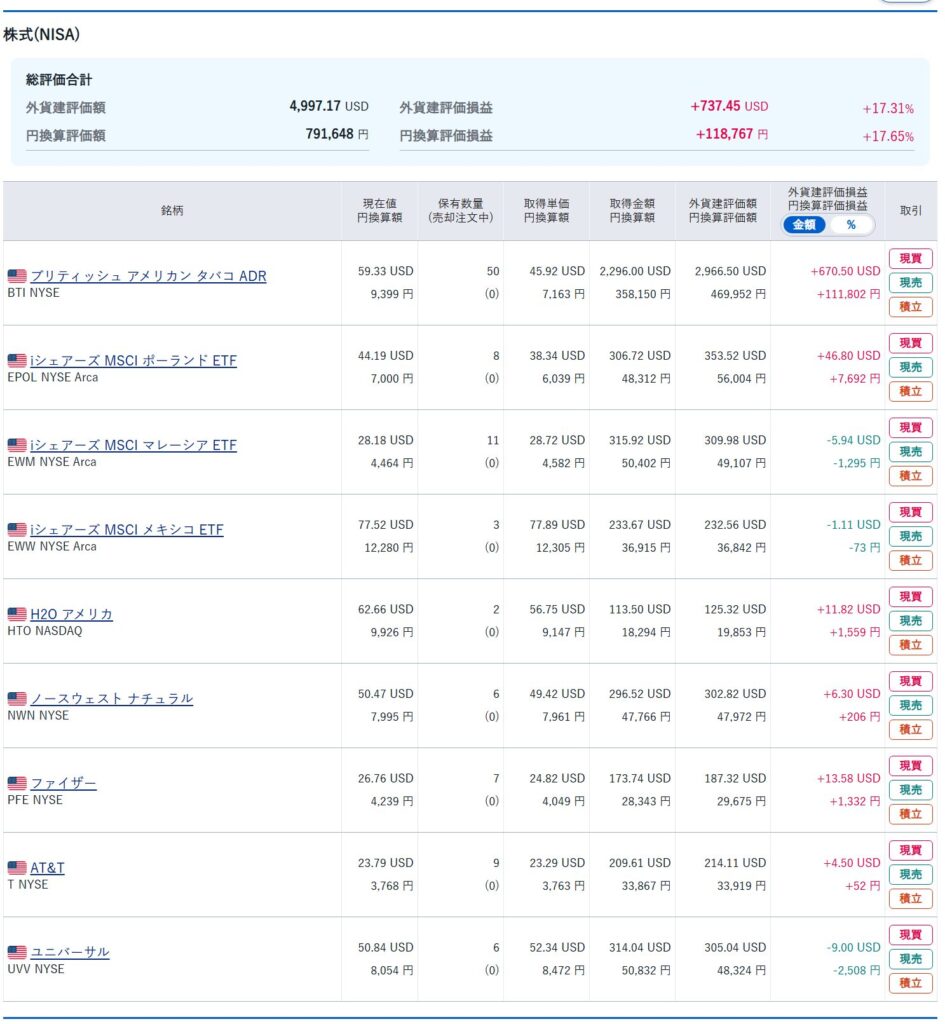Click 積立 button for EPOL row

[910, 391]
